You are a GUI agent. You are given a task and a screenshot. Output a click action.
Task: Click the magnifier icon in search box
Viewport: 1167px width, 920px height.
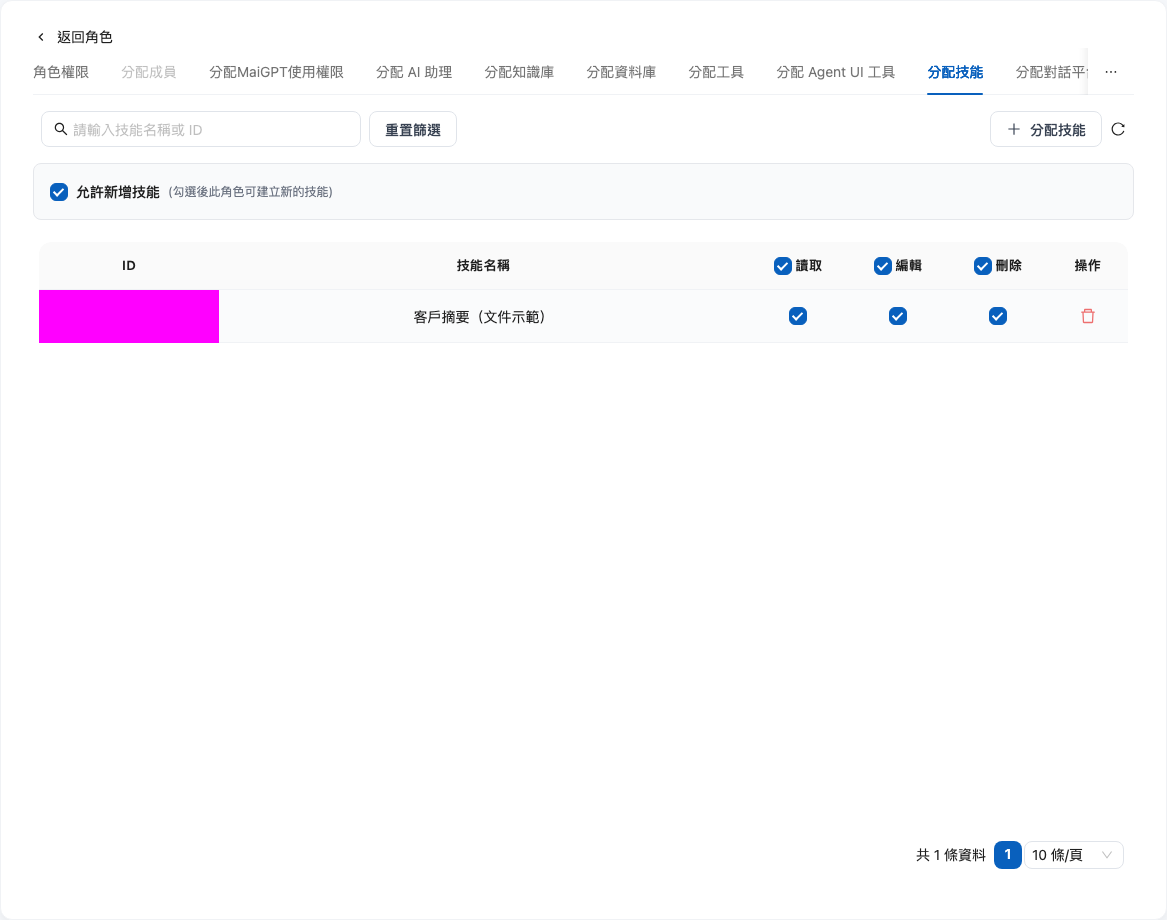pos(61,130)
